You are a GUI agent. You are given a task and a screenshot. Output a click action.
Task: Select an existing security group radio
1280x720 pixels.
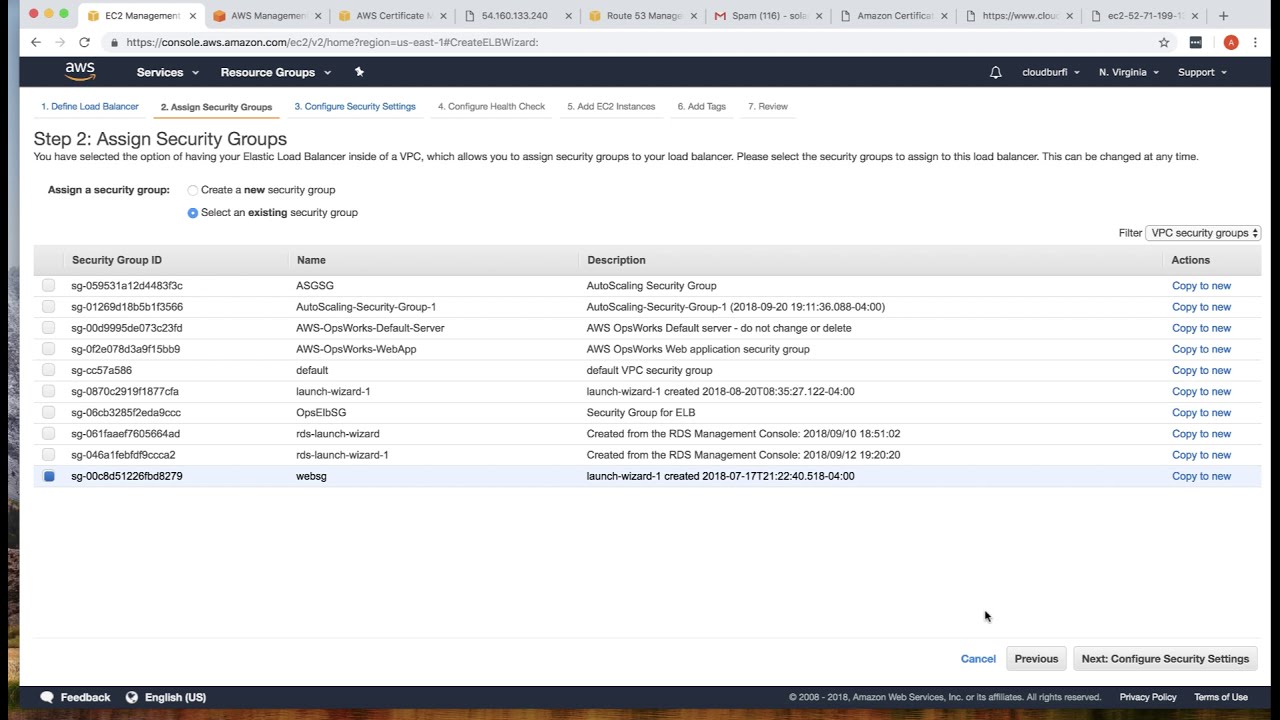click(193, 213)
